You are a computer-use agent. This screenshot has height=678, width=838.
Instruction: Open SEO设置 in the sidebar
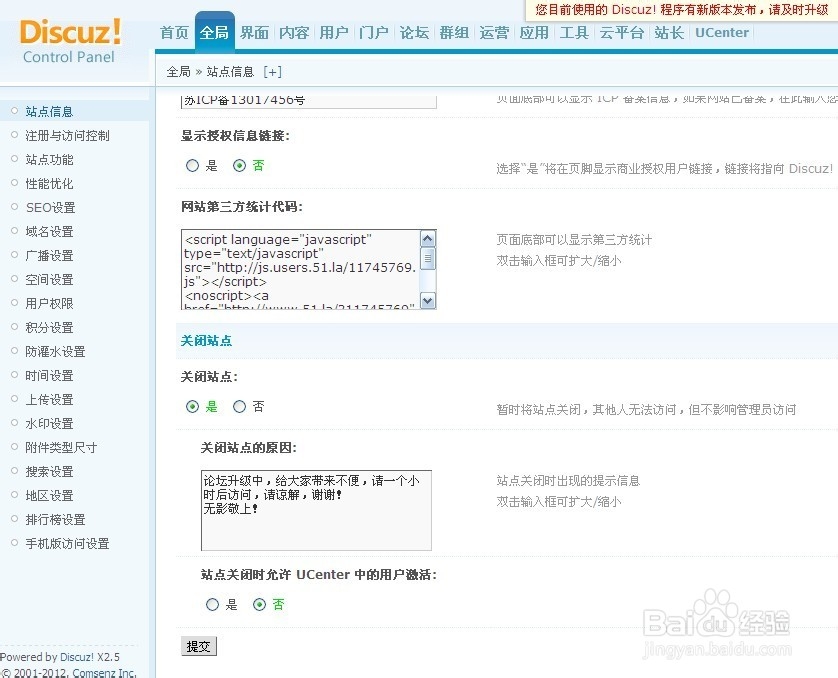(x=50, y=207)
